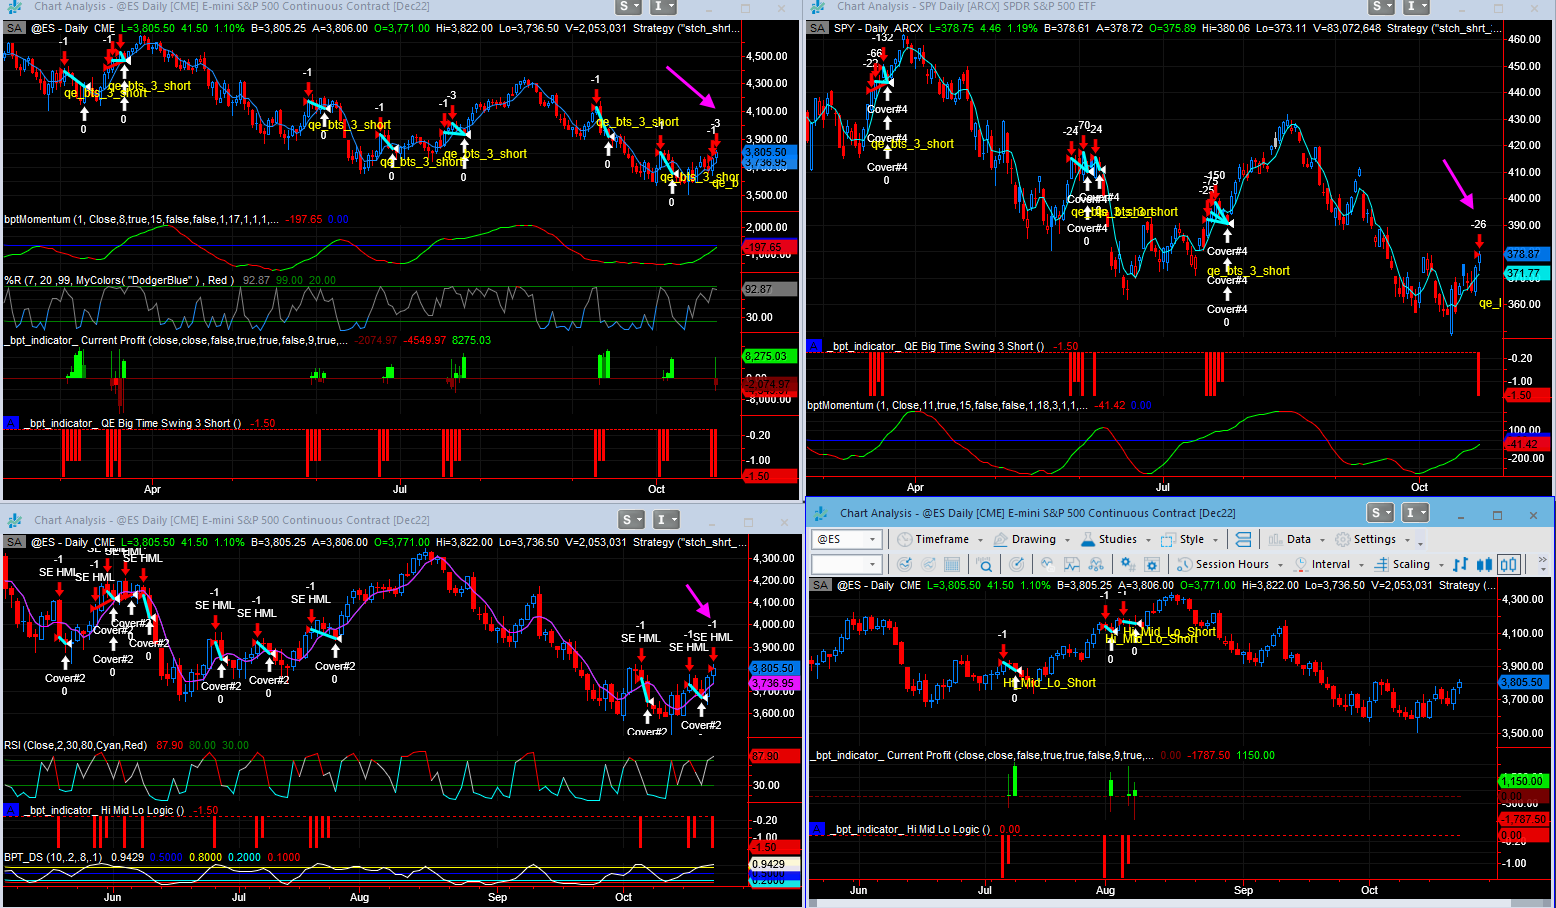Expand the Studies dropdown arrow

pos(1148,540)
